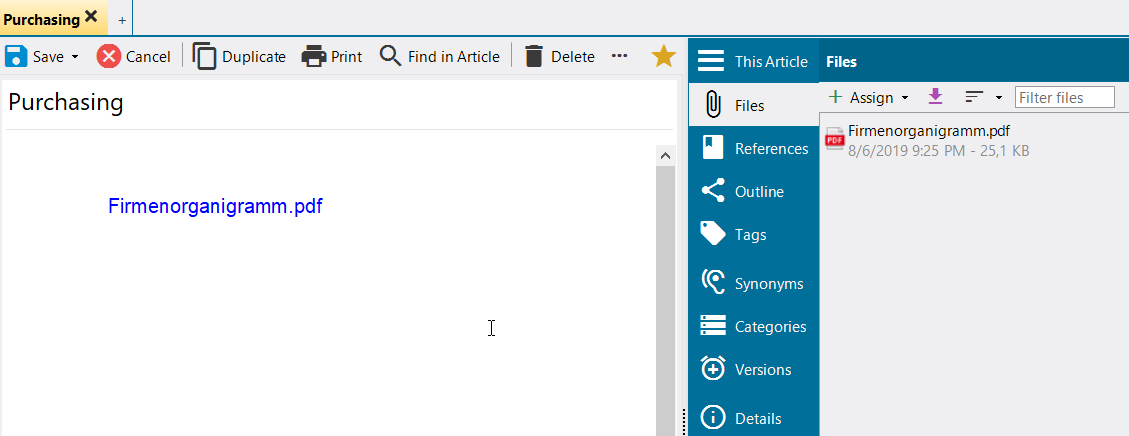Expand the Save dropdown arrow
The image size is (1129, 436).
click(75, 58)
